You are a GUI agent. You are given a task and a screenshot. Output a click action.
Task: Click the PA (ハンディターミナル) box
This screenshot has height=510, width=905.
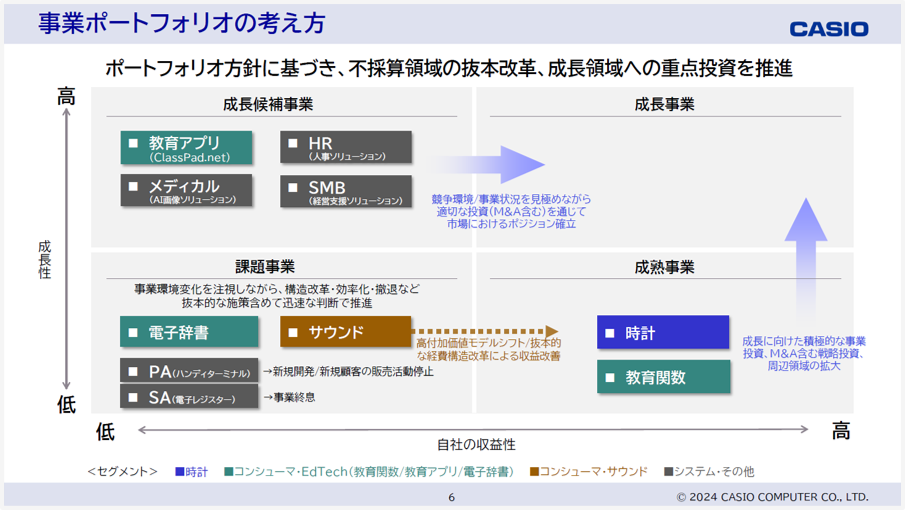tap(189, 370)
